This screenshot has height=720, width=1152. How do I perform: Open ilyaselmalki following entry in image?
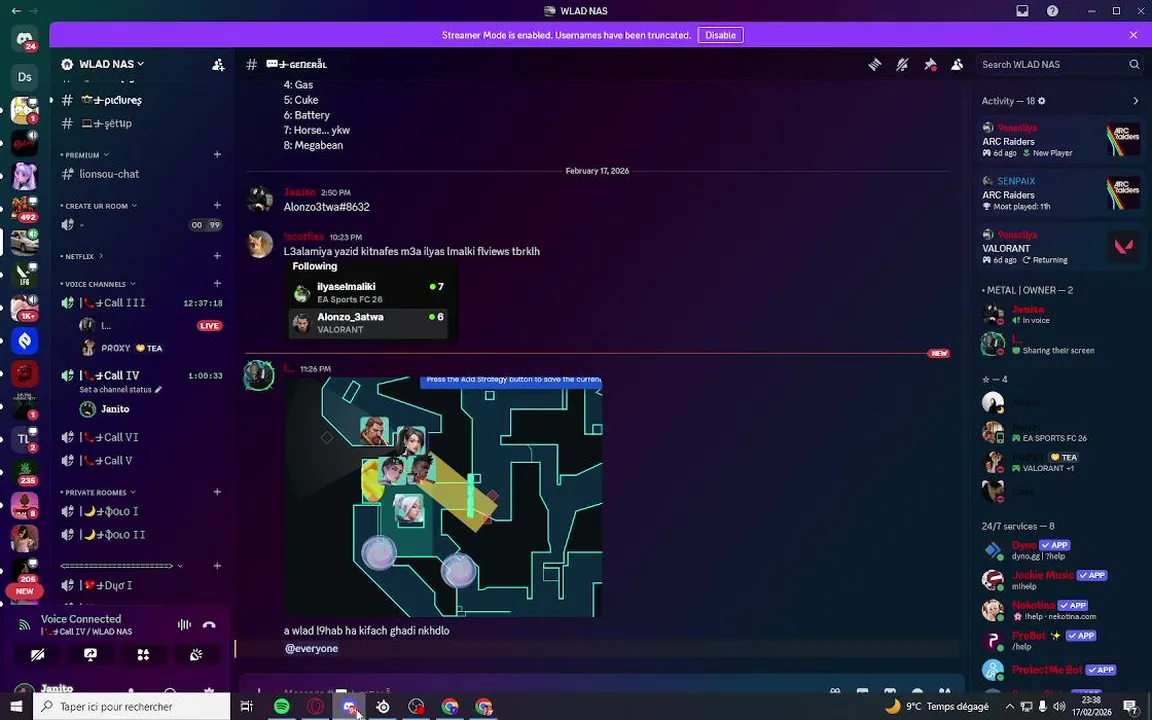368,292
